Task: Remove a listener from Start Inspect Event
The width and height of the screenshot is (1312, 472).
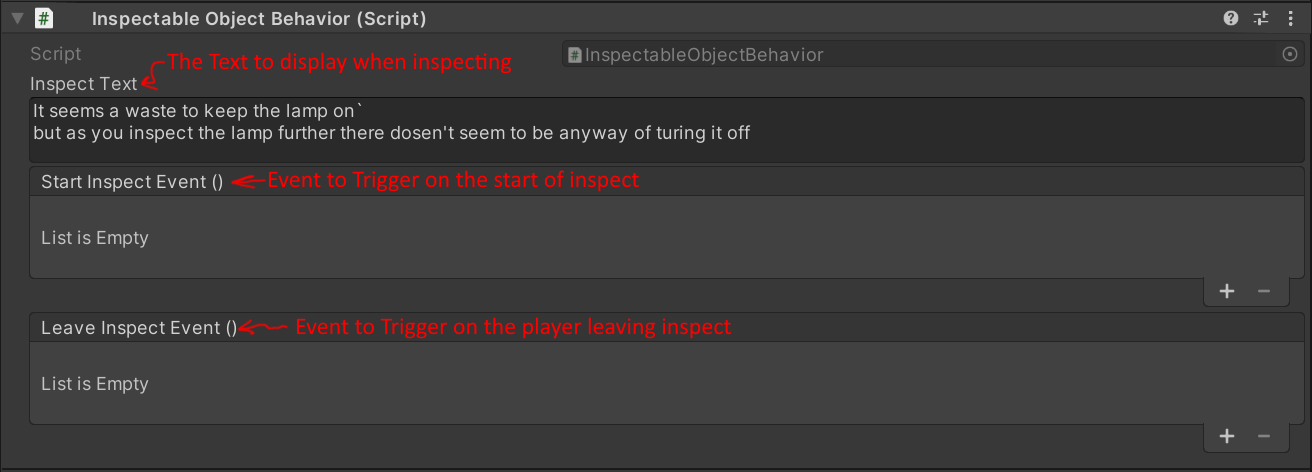Action: click(x=1264, y=291)
